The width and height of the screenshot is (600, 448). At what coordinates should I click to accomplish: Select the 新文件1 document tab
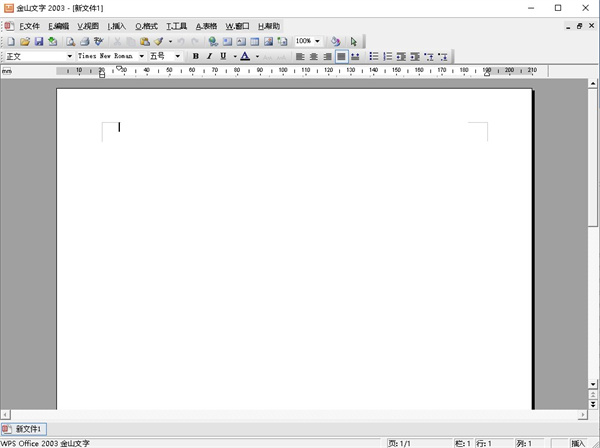coord(24,429)
